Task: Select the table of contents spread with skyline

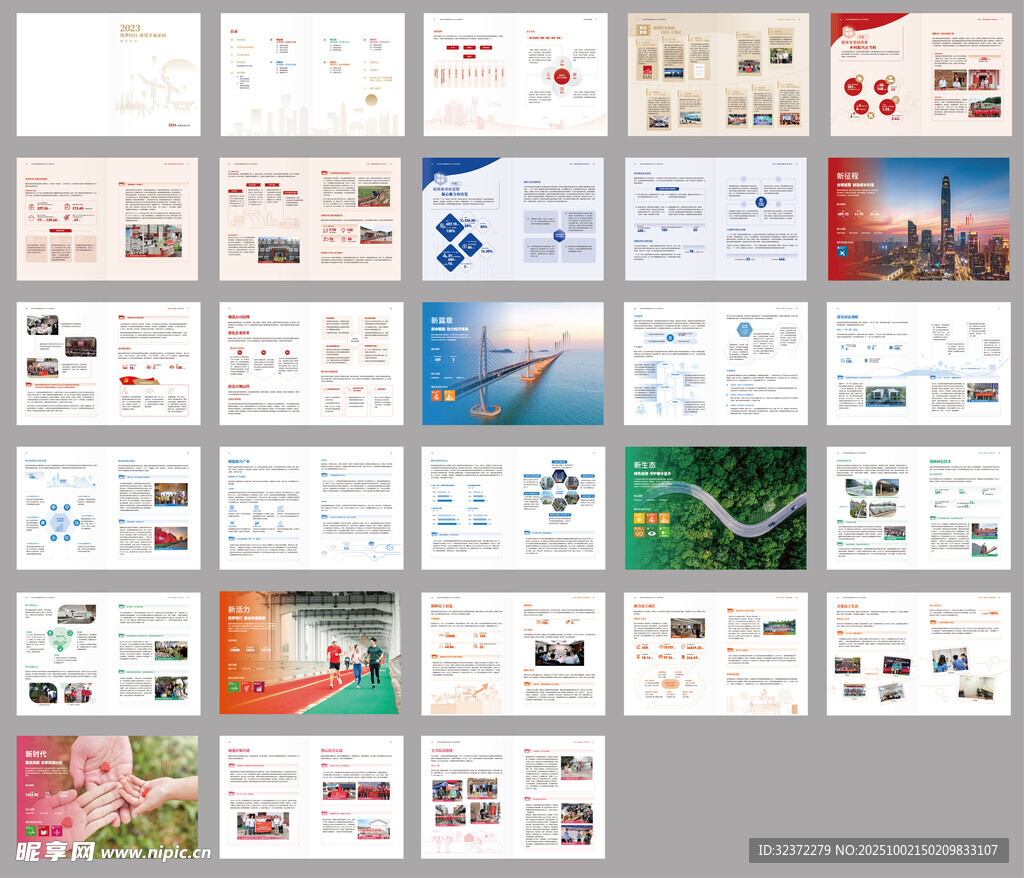Action: click(x=312, y=74)
